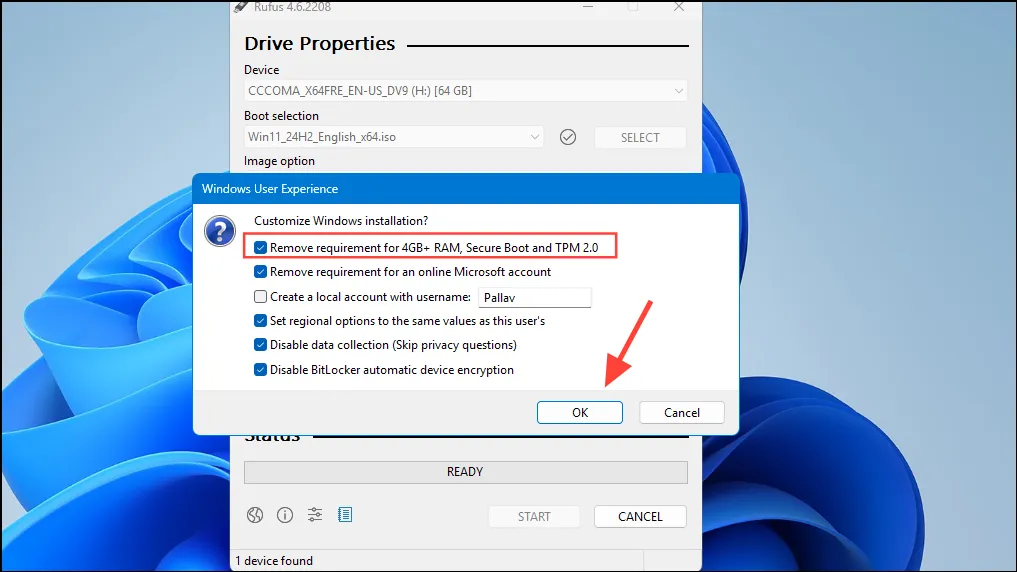Show the About info icon

pos(285,515)
